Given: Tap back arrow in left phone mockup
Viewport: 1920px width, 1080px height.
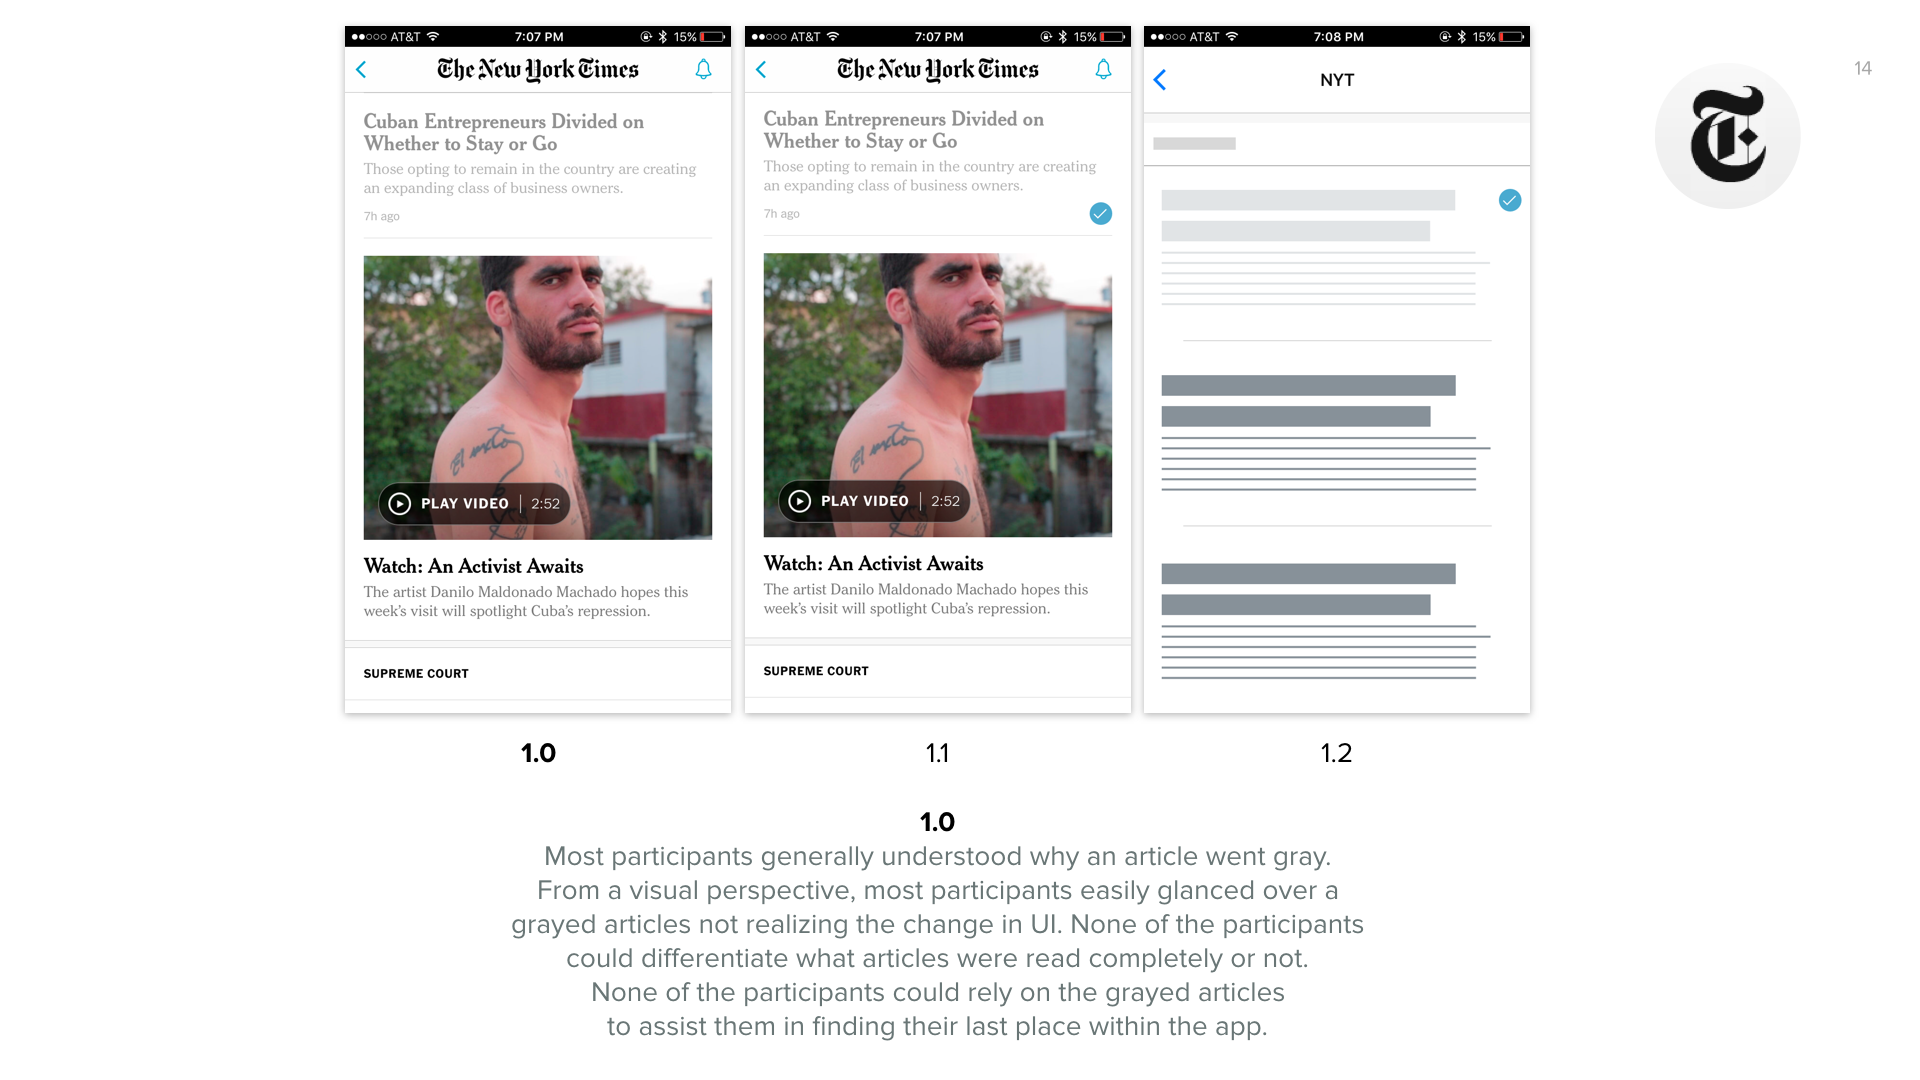Looking at the screenshot, I should (x=361, y=70).
